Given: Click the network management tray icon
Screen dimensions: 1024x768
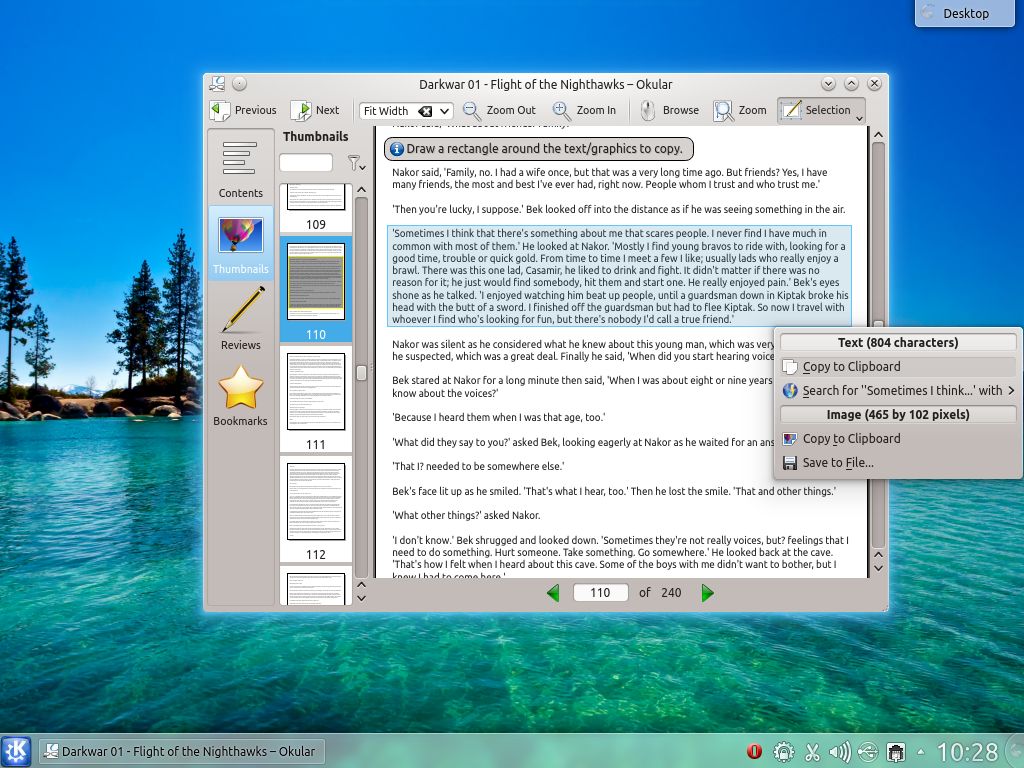Looking at the screenshot, I should (897, 752).
